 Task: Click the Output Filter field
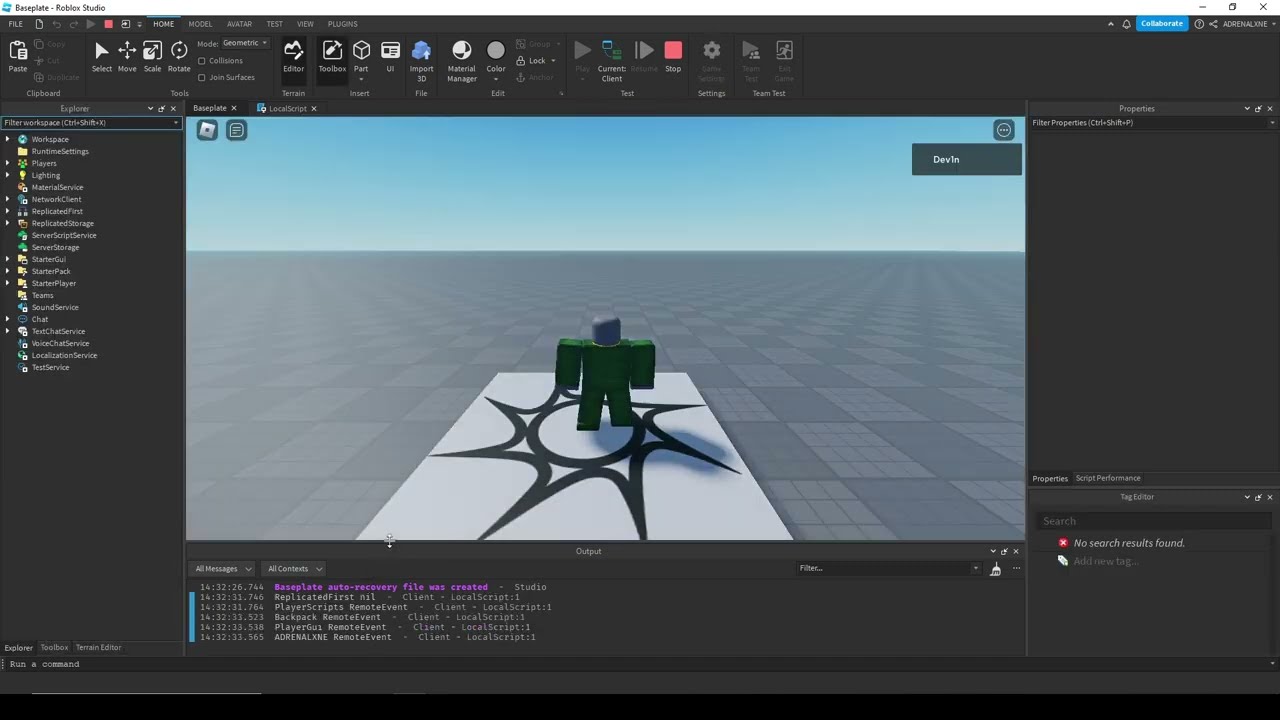click(888, 569)
